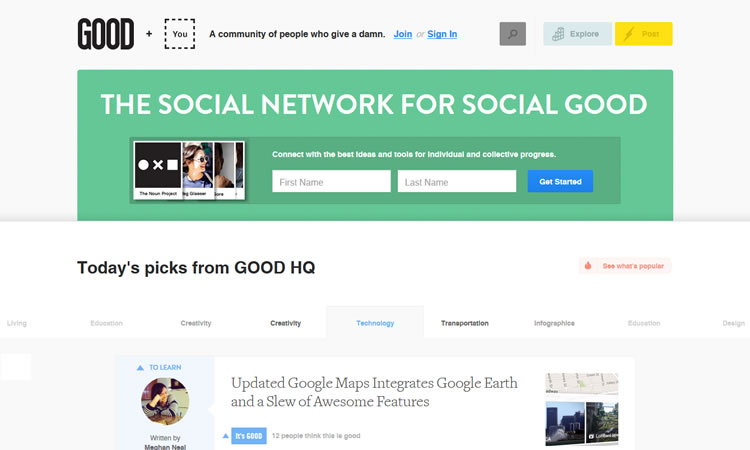This screenshot has width=750, height=450.
Task: Click the author avatar of Meghan Neal
Action: (165, 402)
